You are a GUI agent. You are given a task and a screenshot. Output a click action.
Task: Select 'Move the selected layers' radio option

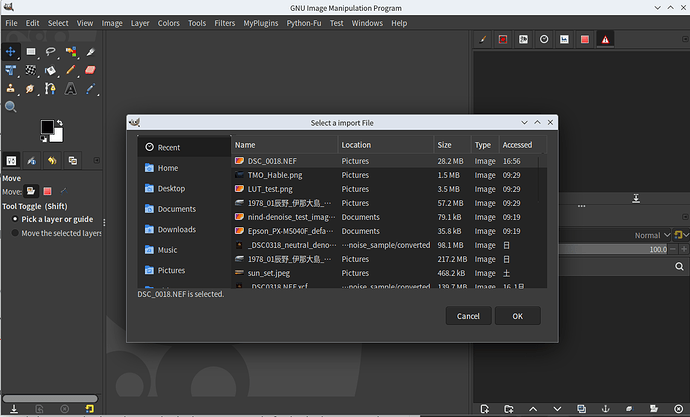[14, 233]
